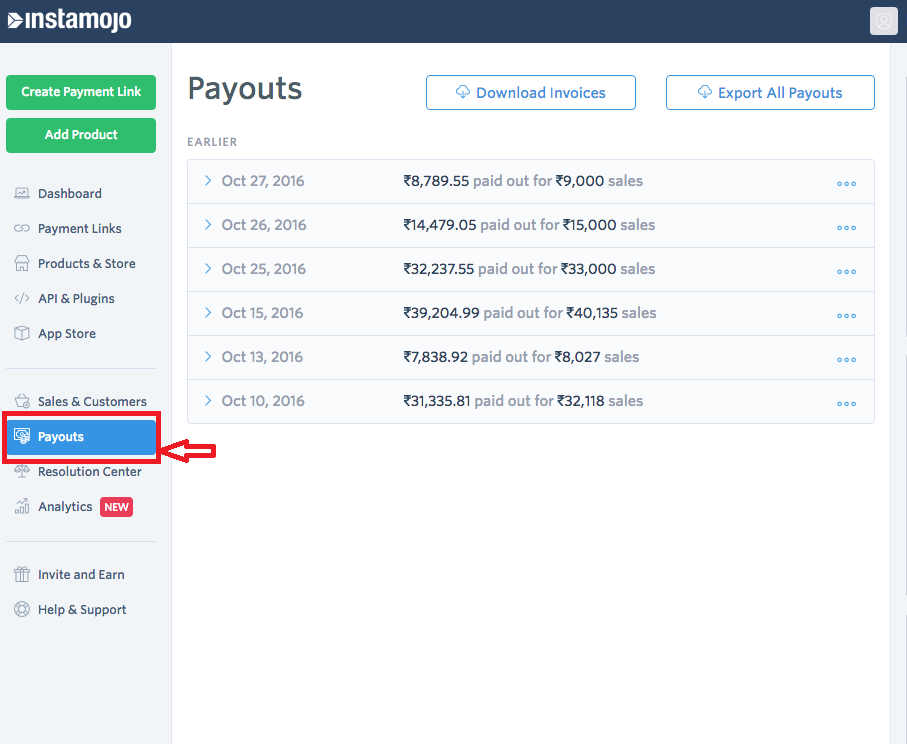This screenshot has height=744, width=907.
Task: Open more options for Oct 15, 2016 payout
Action: 846,315
